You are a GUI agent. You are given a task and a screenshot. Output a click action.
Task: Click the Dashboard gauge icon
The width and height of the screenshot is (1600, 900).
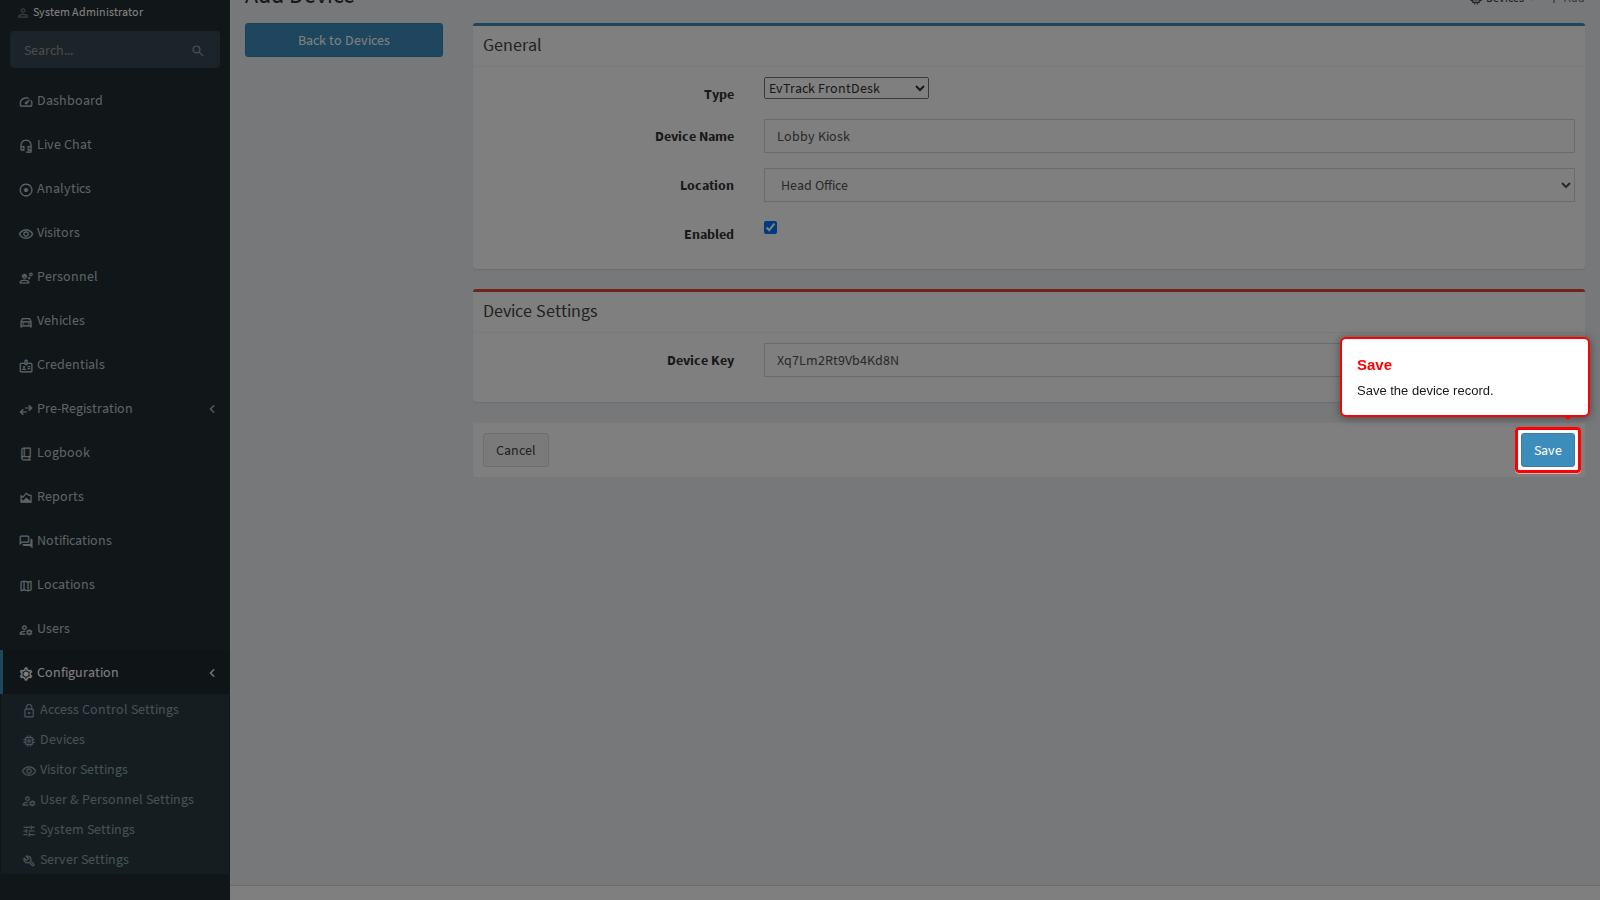point(26,102)
